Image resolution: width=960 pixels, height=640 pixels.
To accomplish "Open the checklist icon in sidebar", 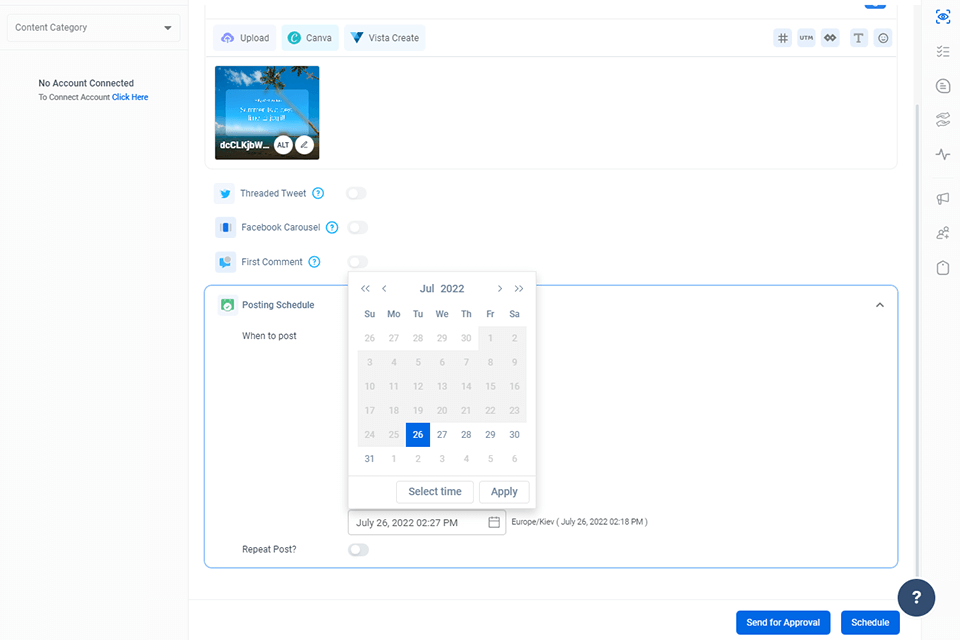I will 943,51.
